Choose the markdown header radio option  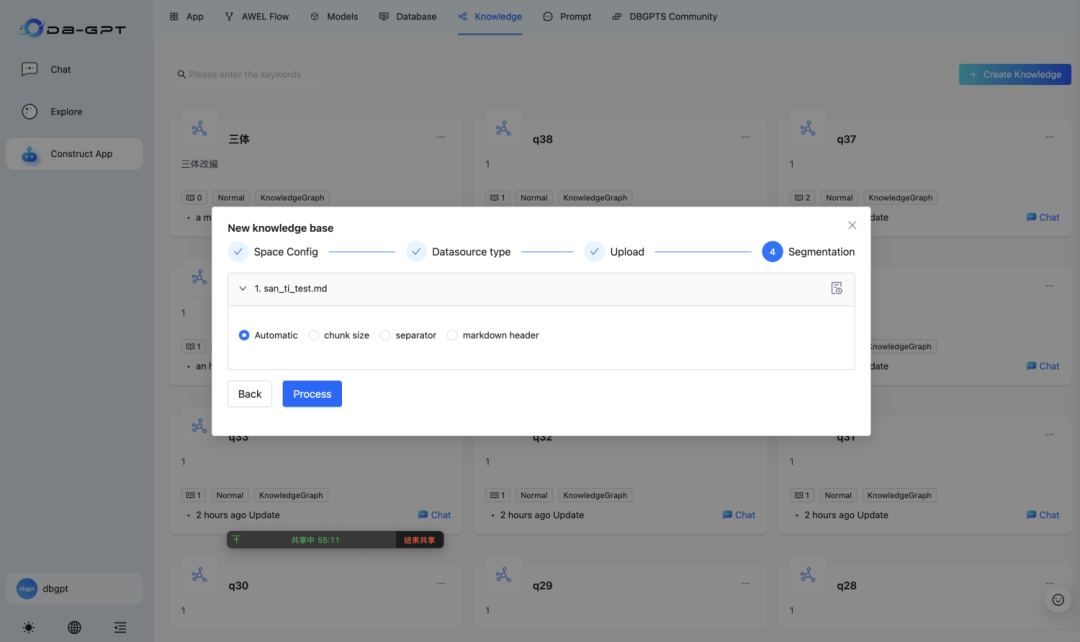coord(492,335)
